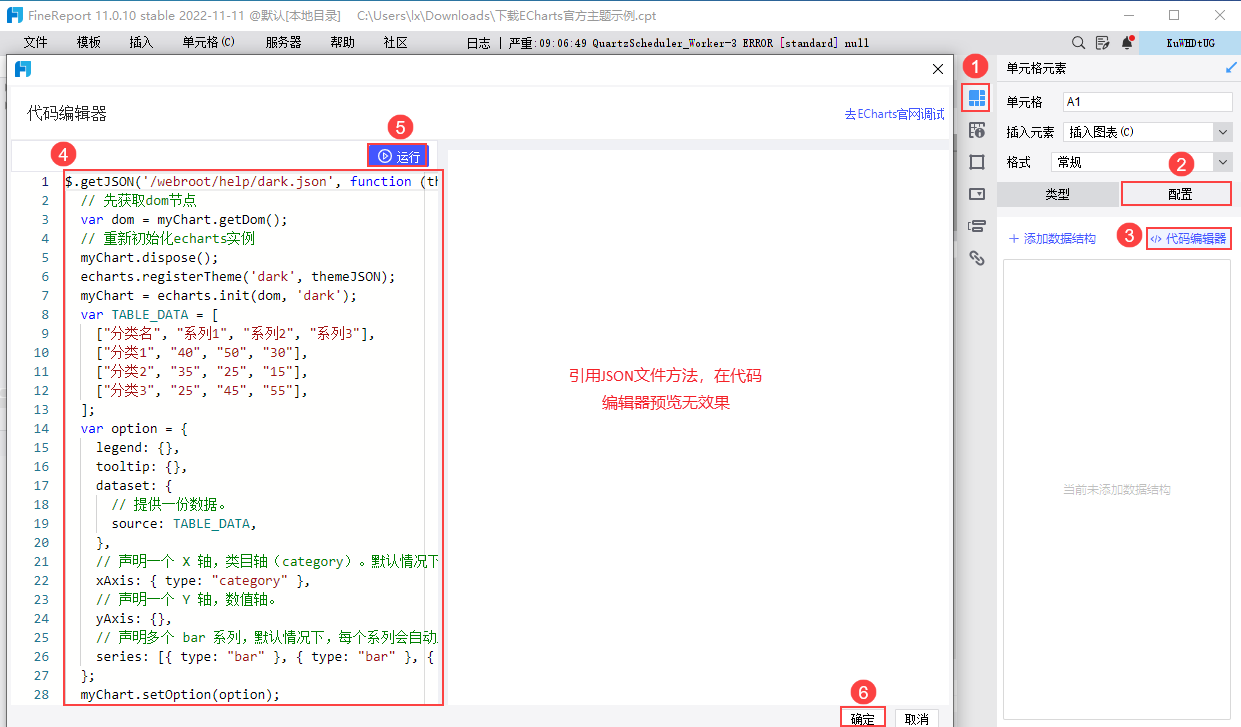
Task: Cancel the dialog with 取消
Action: pyautogui.click(x=916, y=719)
